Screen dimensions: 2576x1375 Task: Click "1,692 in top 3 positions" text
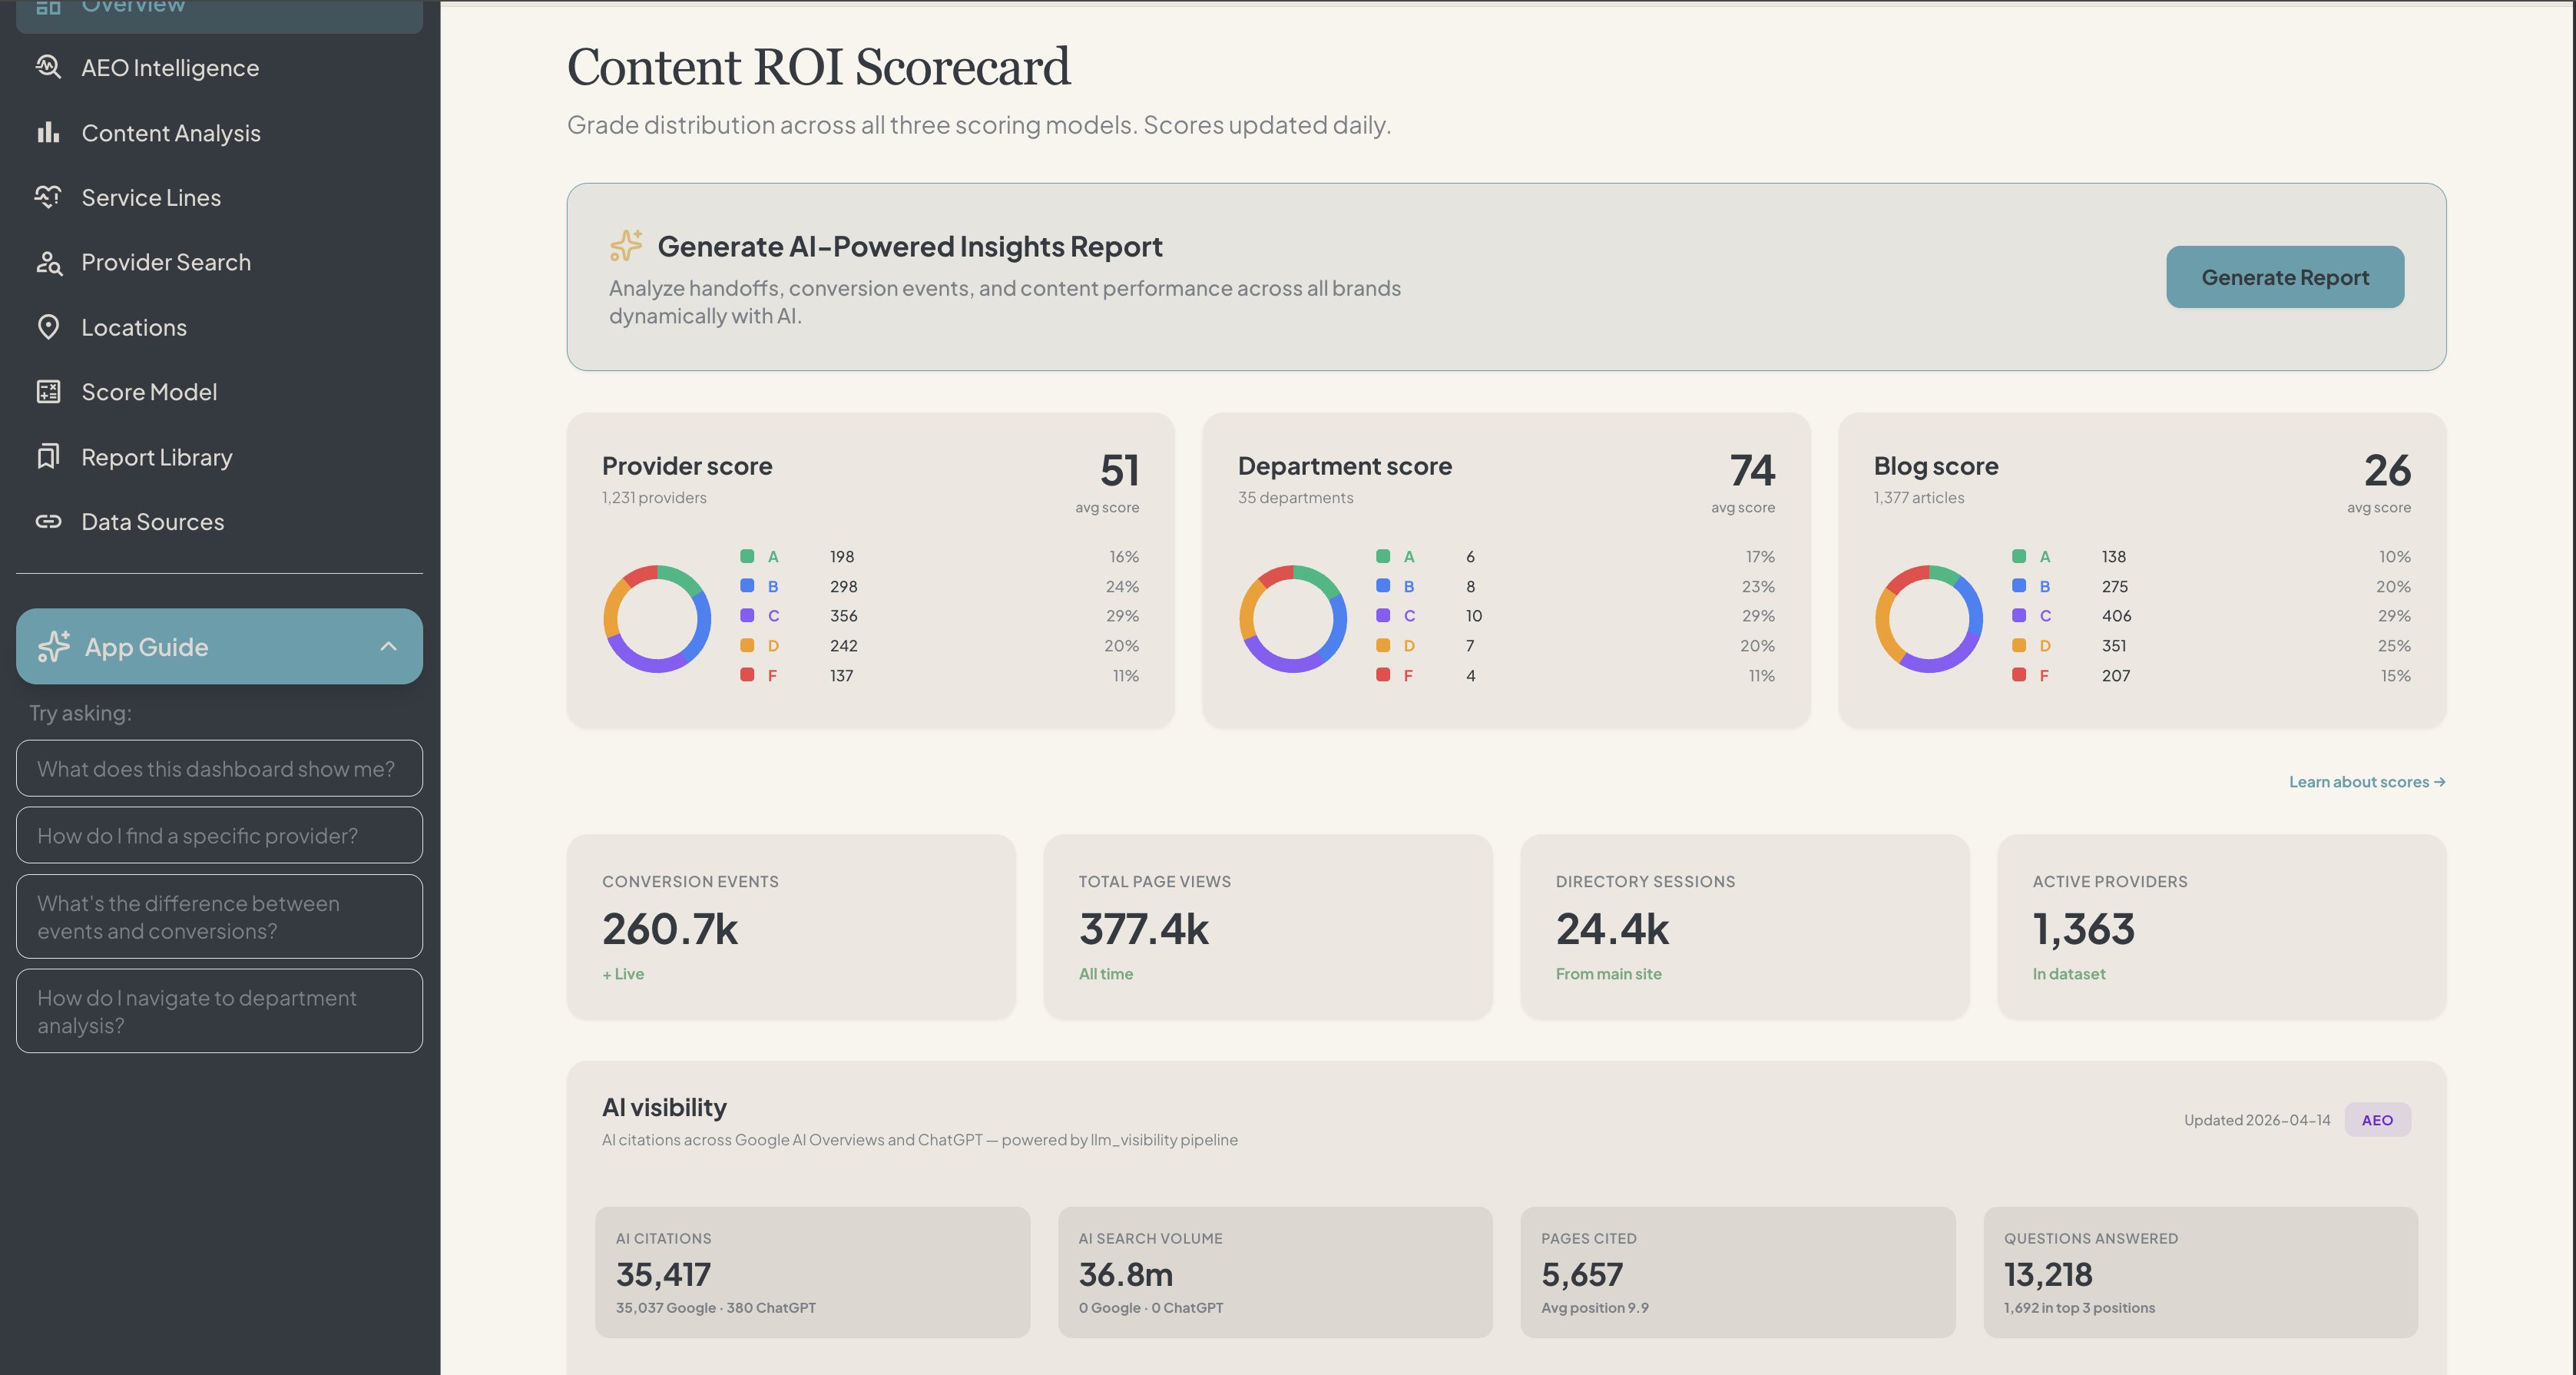[2079, 1307]
